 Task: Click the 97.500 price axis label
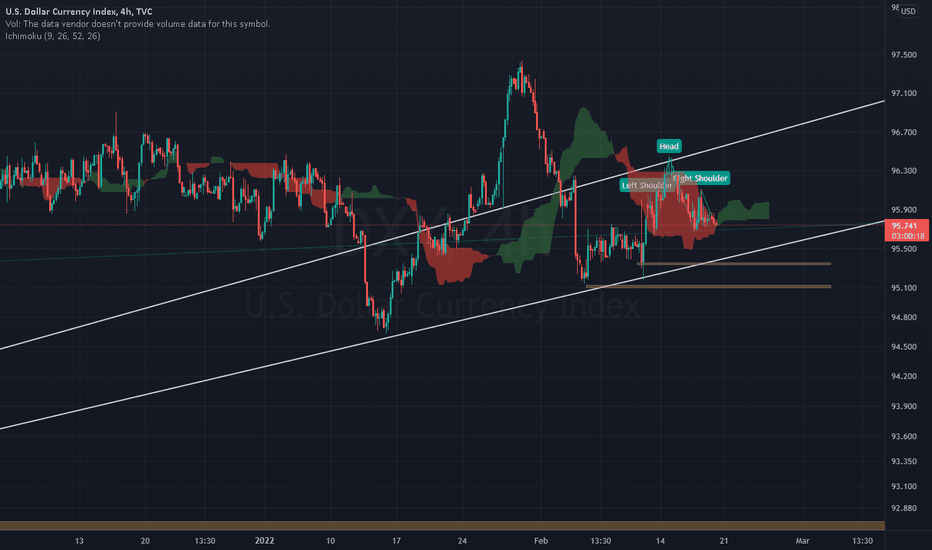pyautogui.click(x=903, y=55)
